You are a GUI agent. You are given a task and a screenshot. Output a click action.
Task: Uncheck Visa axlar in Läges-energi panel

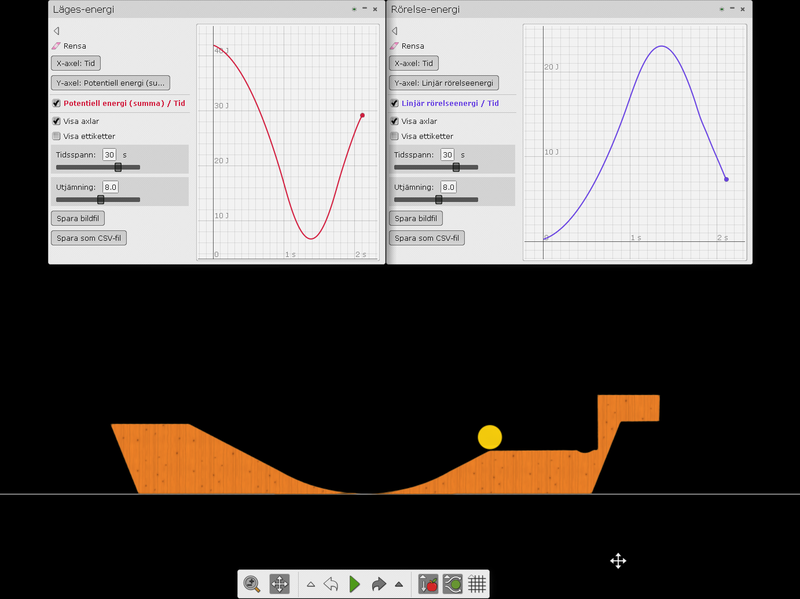[57, 121]
